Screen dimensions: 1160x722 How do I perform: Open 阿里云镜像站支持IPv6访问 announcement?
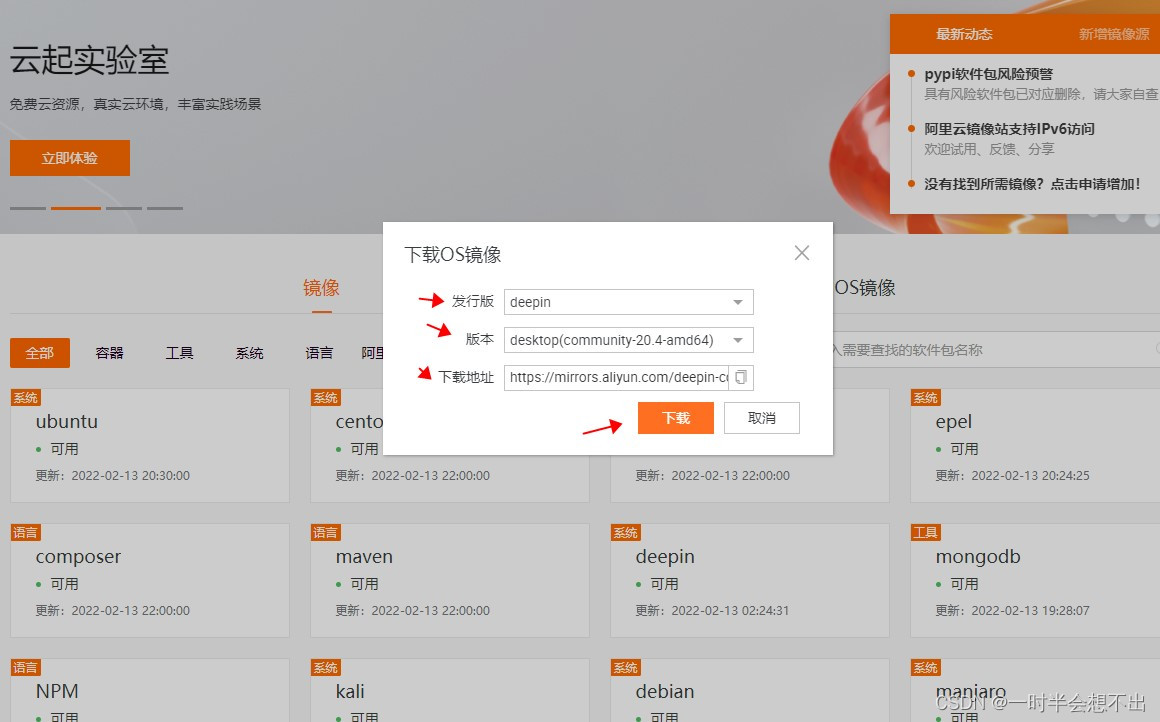(x=1009, y=129)
